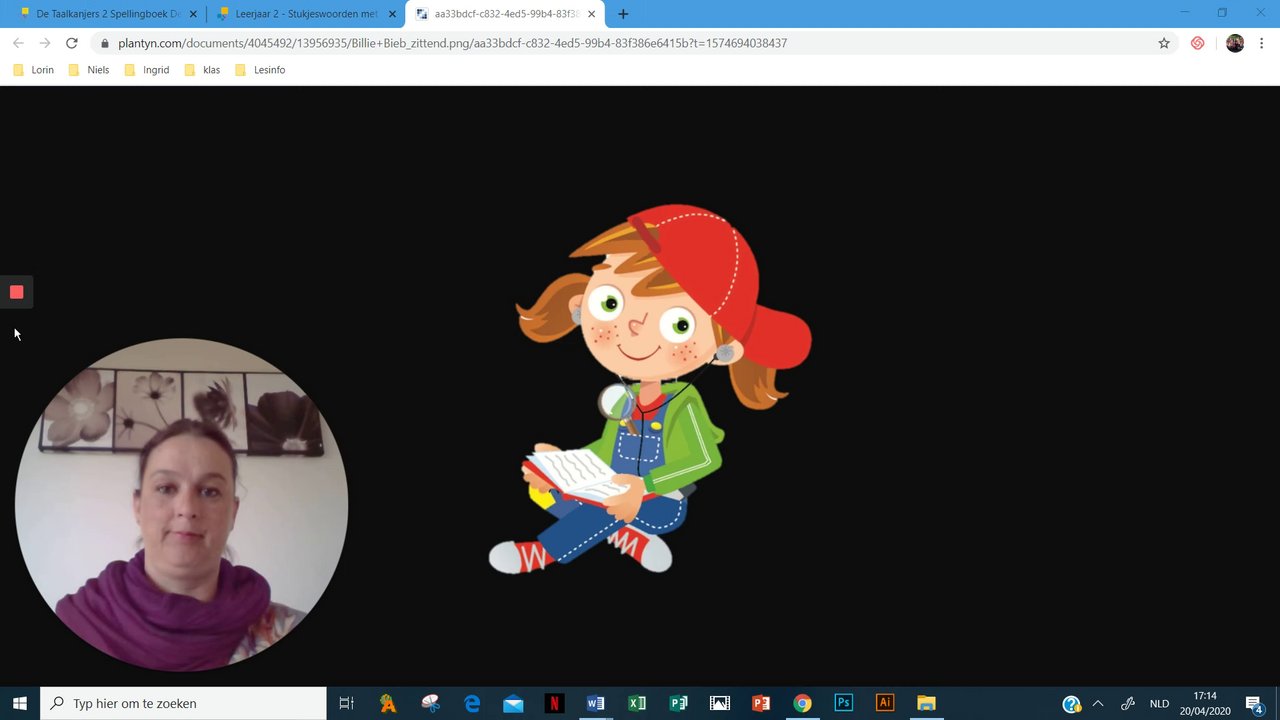View site security info via the padlock

click(104, 43)
